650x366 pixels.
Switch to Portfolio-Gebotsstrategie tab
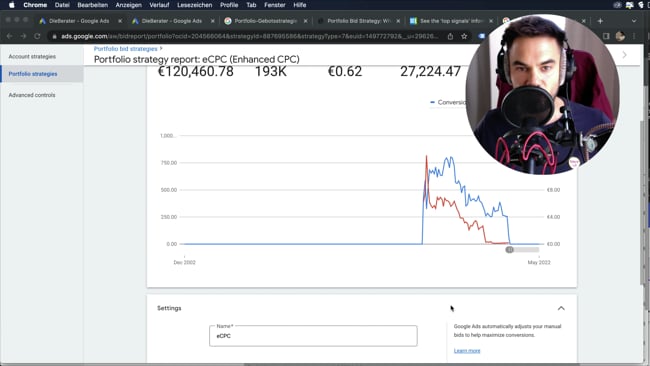[265, 21]
